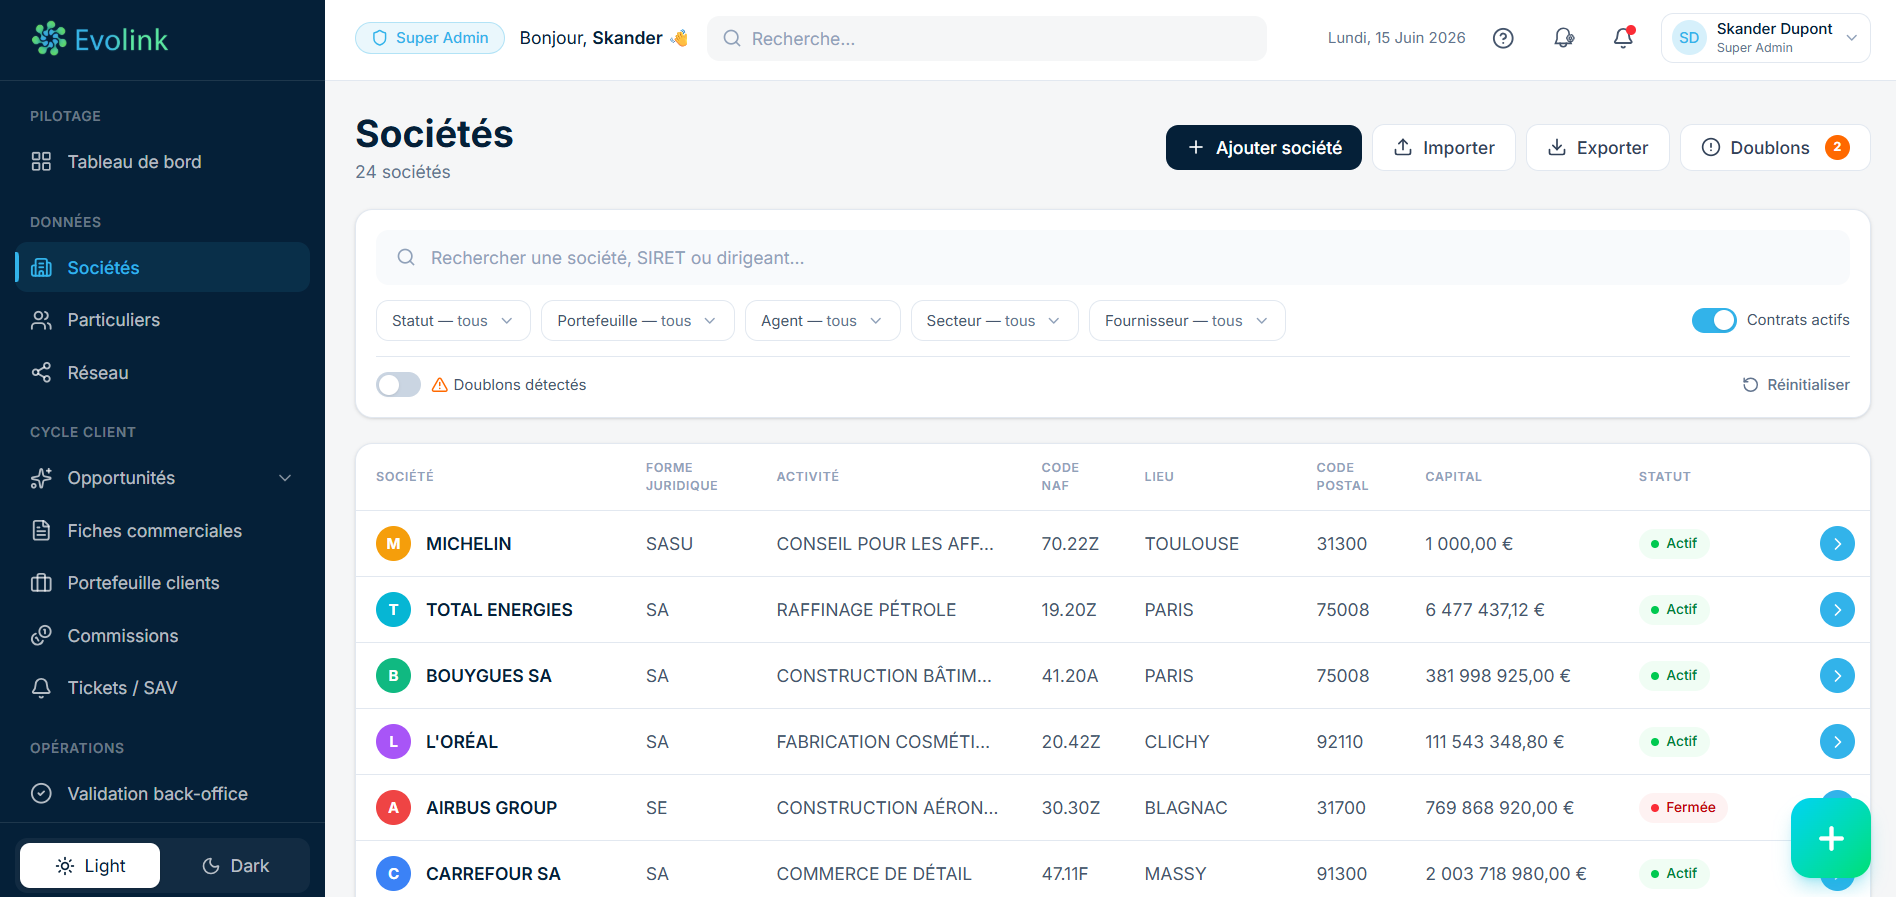This screenshot has height=897, width=1896.
Task: Select Sociétés in the sidebar
Action: 162,268
